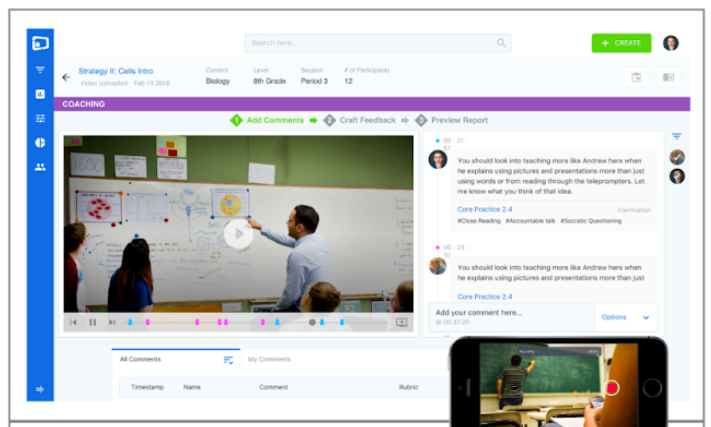
Task: Click the app logo in the sidebar
Action: coord(40,43)
